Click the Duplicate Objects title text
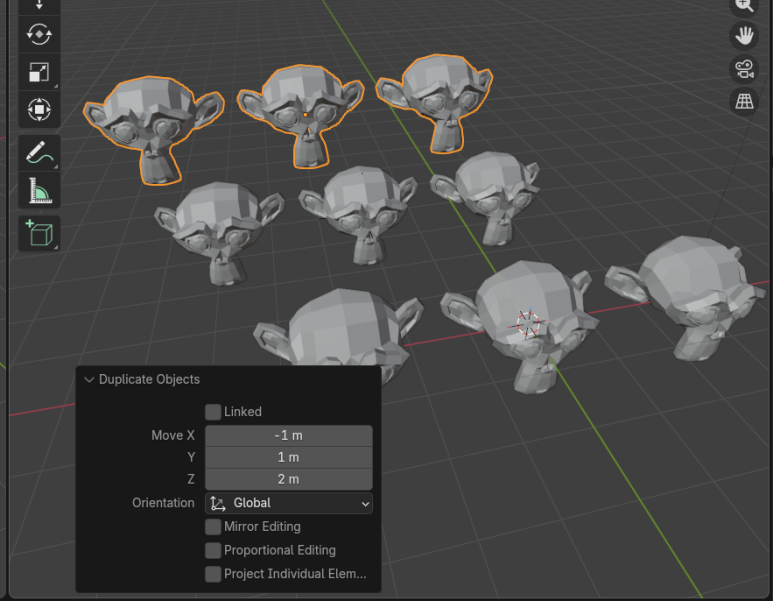 [x=149, y=380]
